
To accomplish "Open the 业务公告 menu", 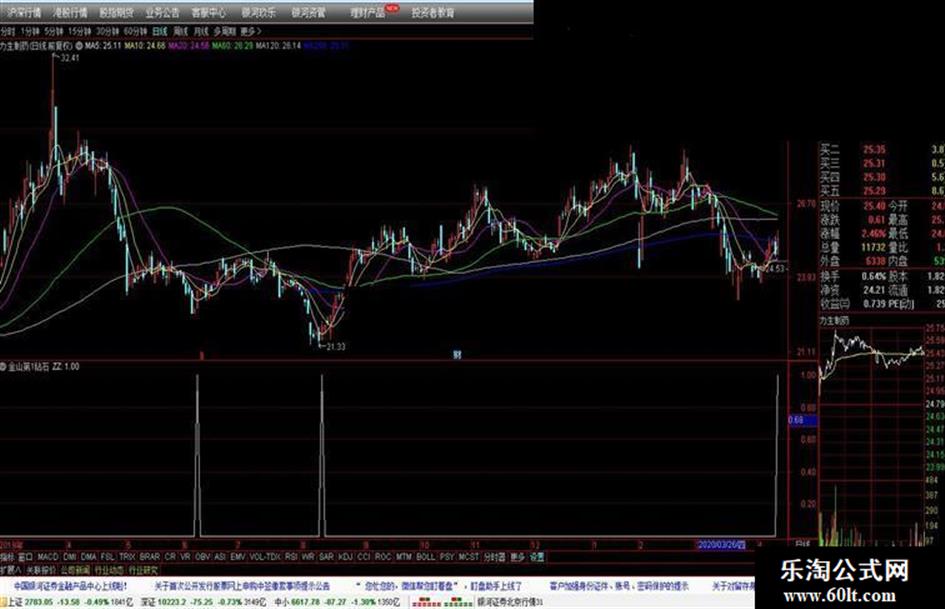I will [x=162, y=12].
